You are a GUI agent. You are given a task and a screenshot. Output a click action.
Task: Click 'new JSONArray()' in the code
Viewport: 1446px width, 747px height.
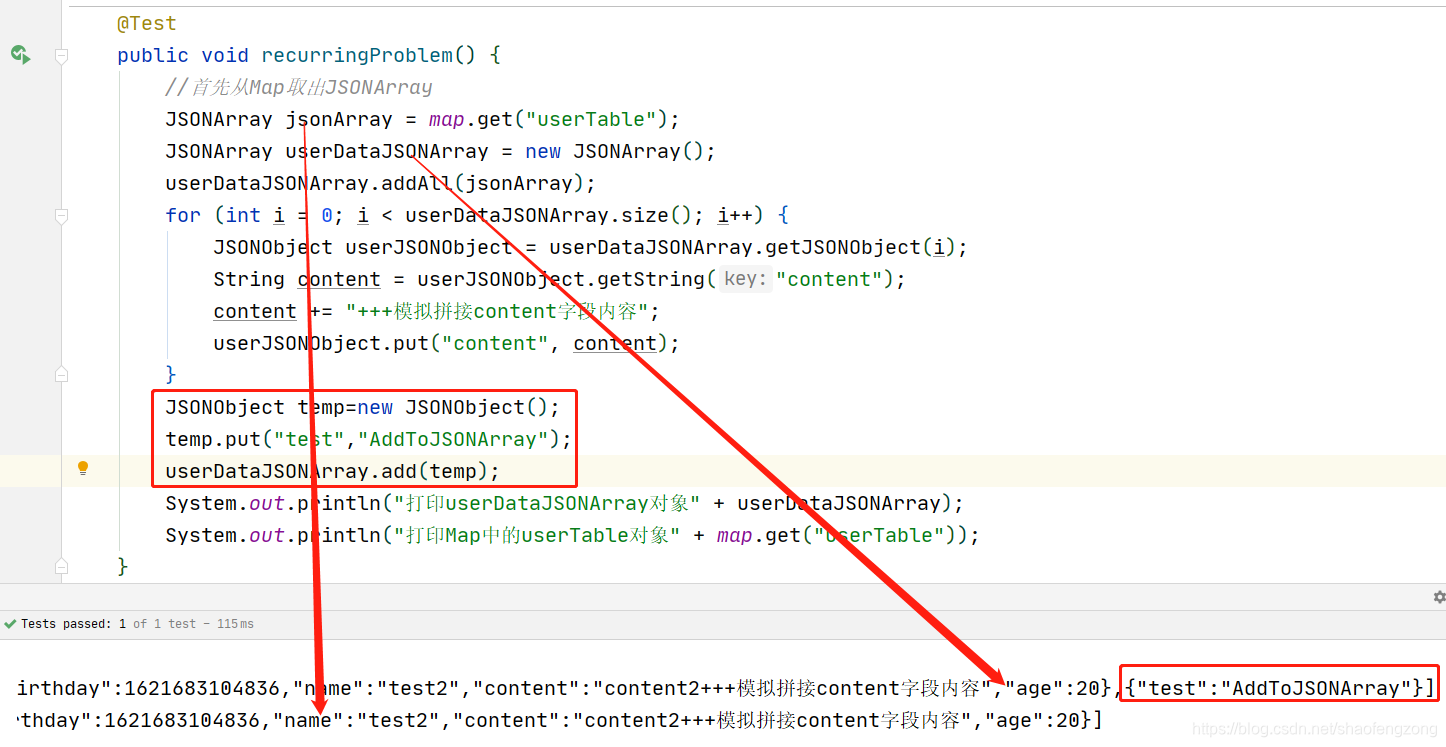tap(615, 151)
